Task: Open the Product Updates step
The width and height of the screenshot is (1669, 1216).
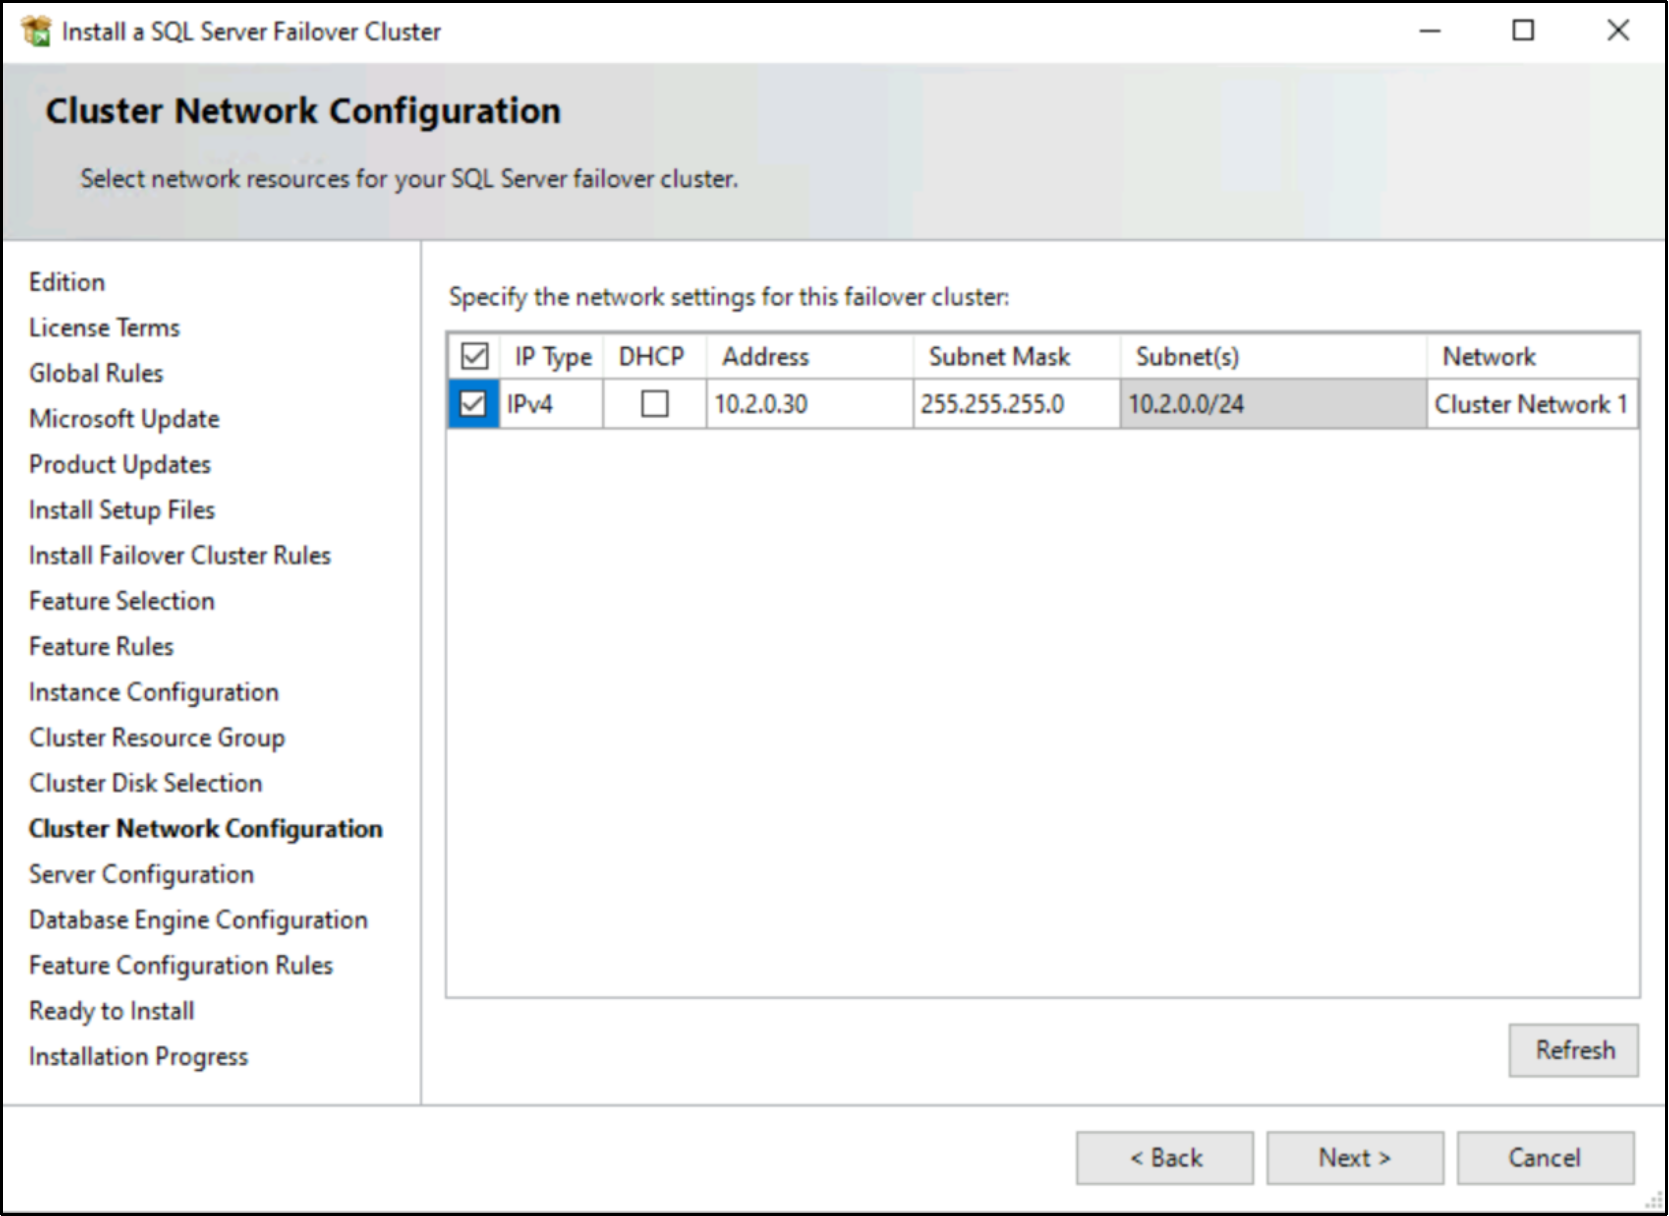Action: pyautogui.click(x=120, y=464)
